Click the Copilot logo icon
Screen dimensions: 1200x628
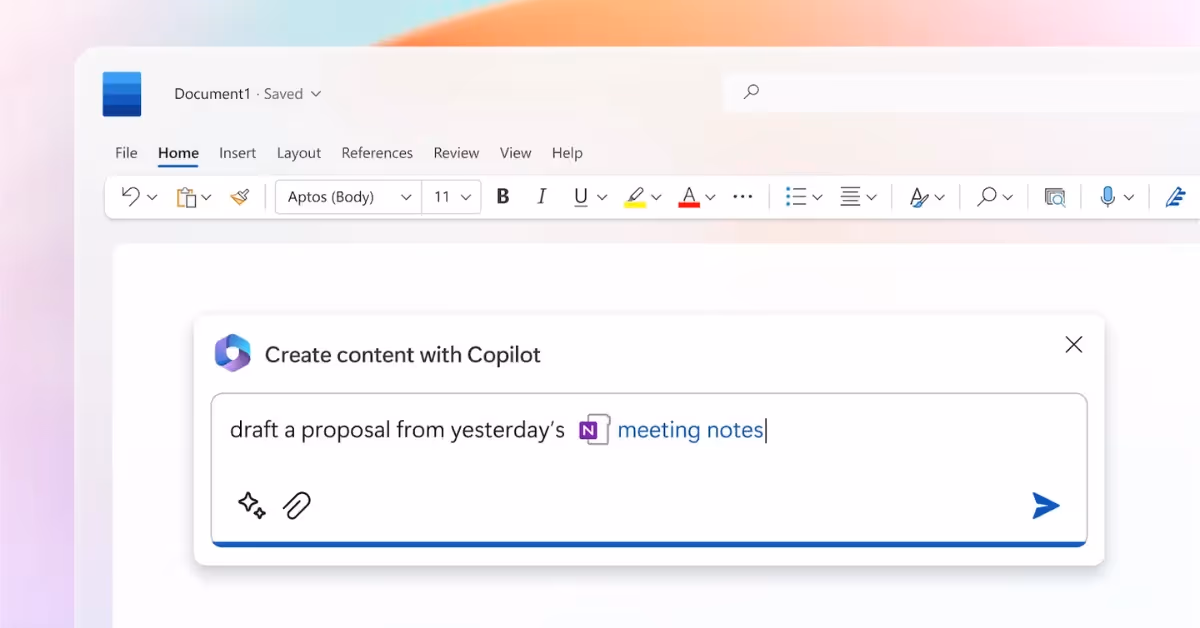[233, 352]
